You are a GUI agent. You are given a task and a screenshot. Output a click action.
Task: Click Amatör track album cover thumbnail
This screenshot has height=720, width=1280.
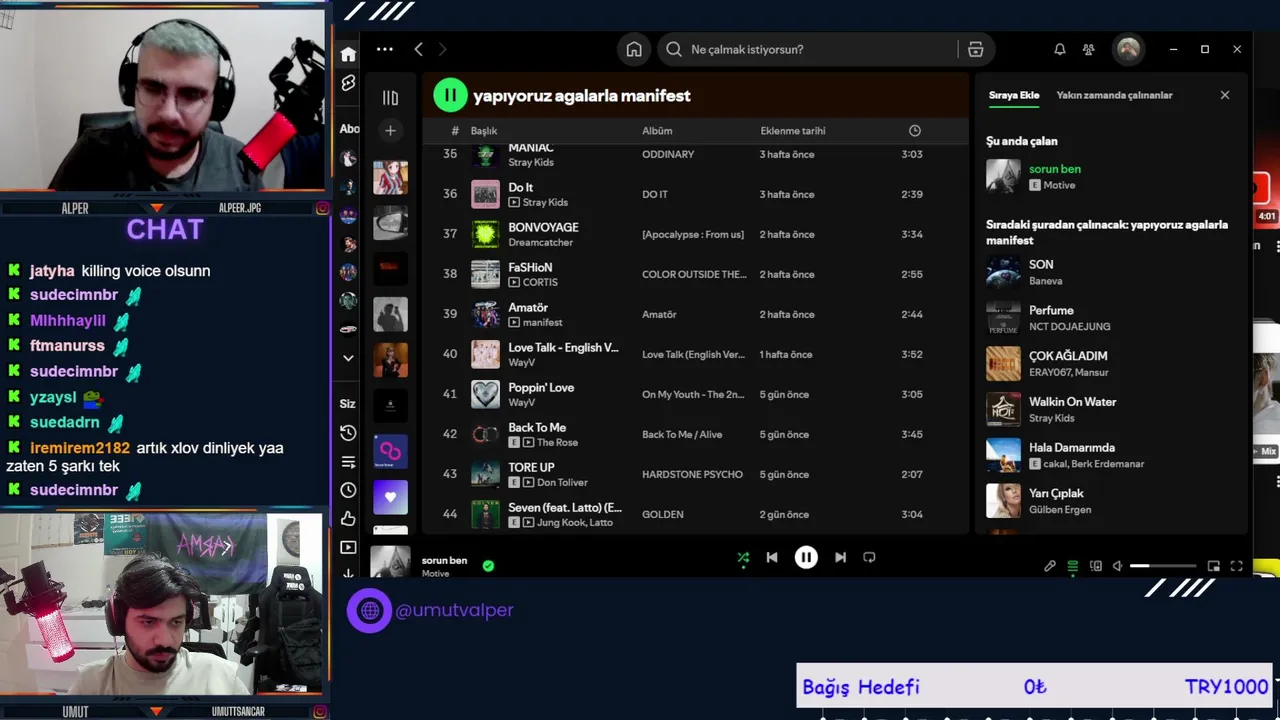tap(485, 314)
